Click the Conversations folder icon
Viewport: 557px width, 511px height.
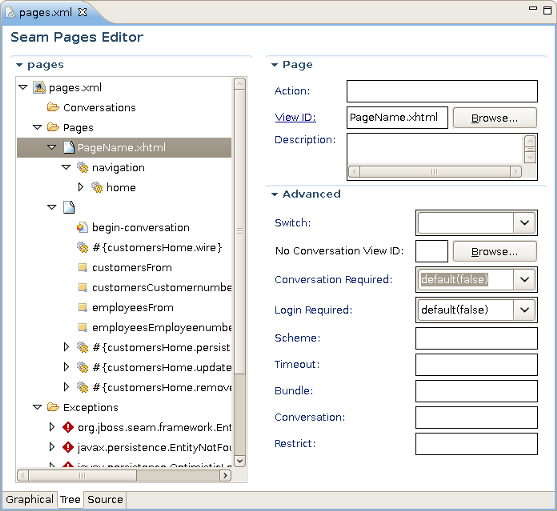[x=53, y=107]
